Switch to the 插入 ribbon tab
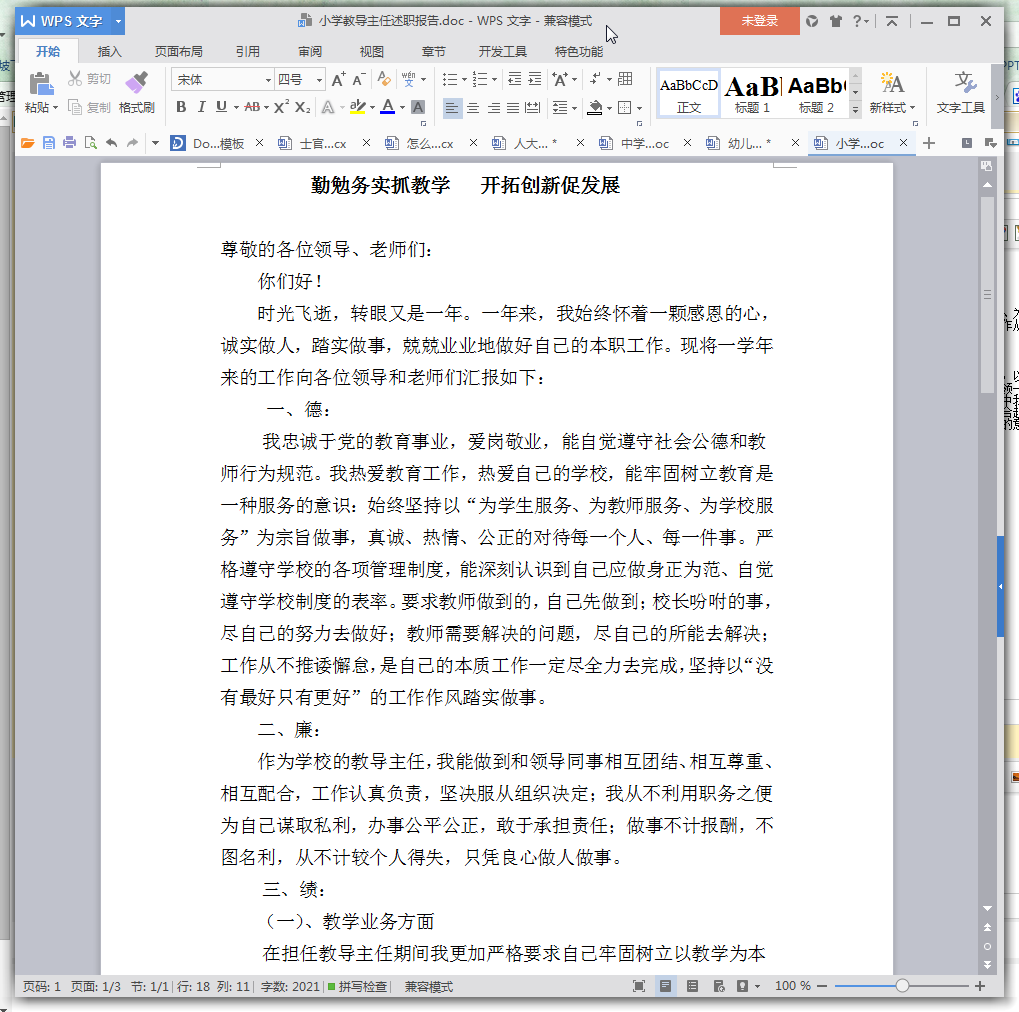 tap(110, 52)
